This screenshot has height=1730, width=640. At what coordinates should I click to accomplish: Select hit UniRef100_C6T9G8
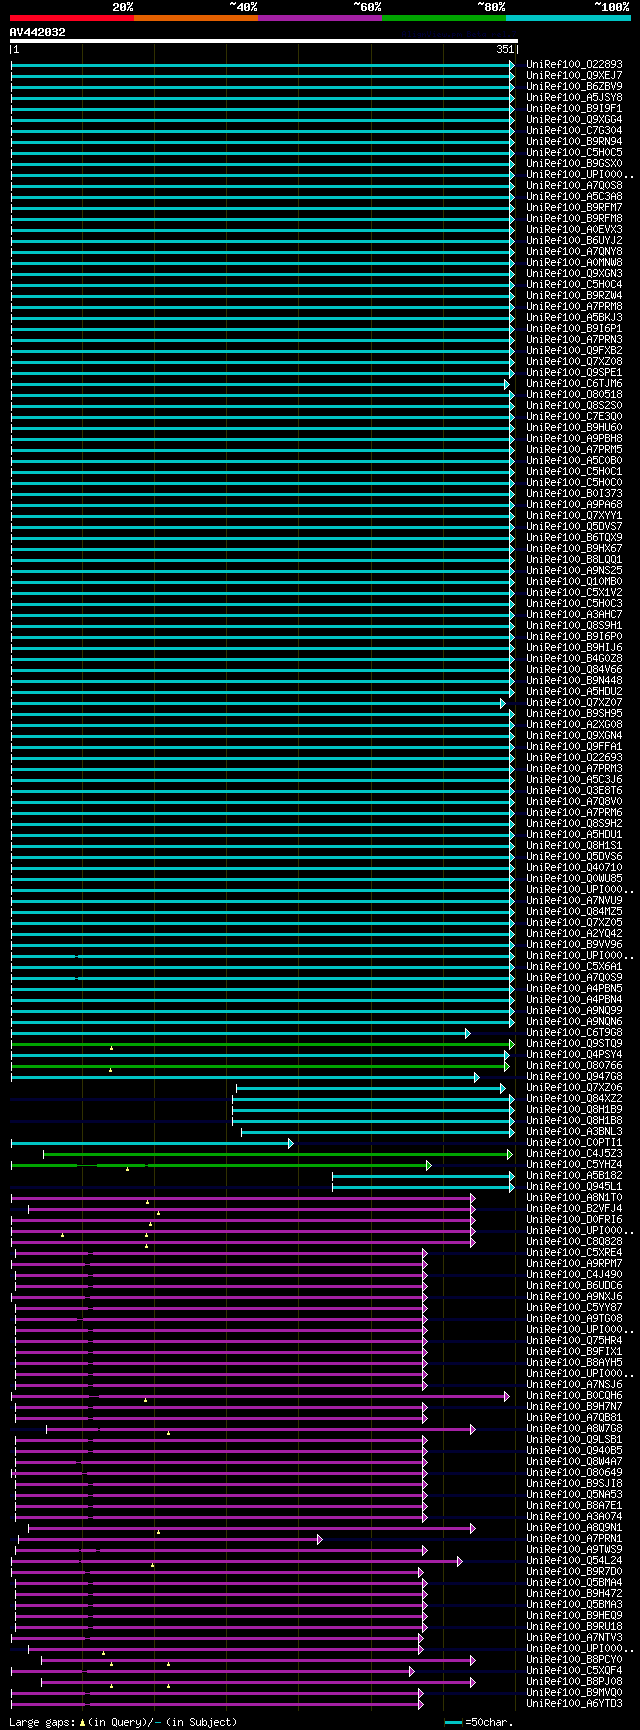click(574, 1033)
